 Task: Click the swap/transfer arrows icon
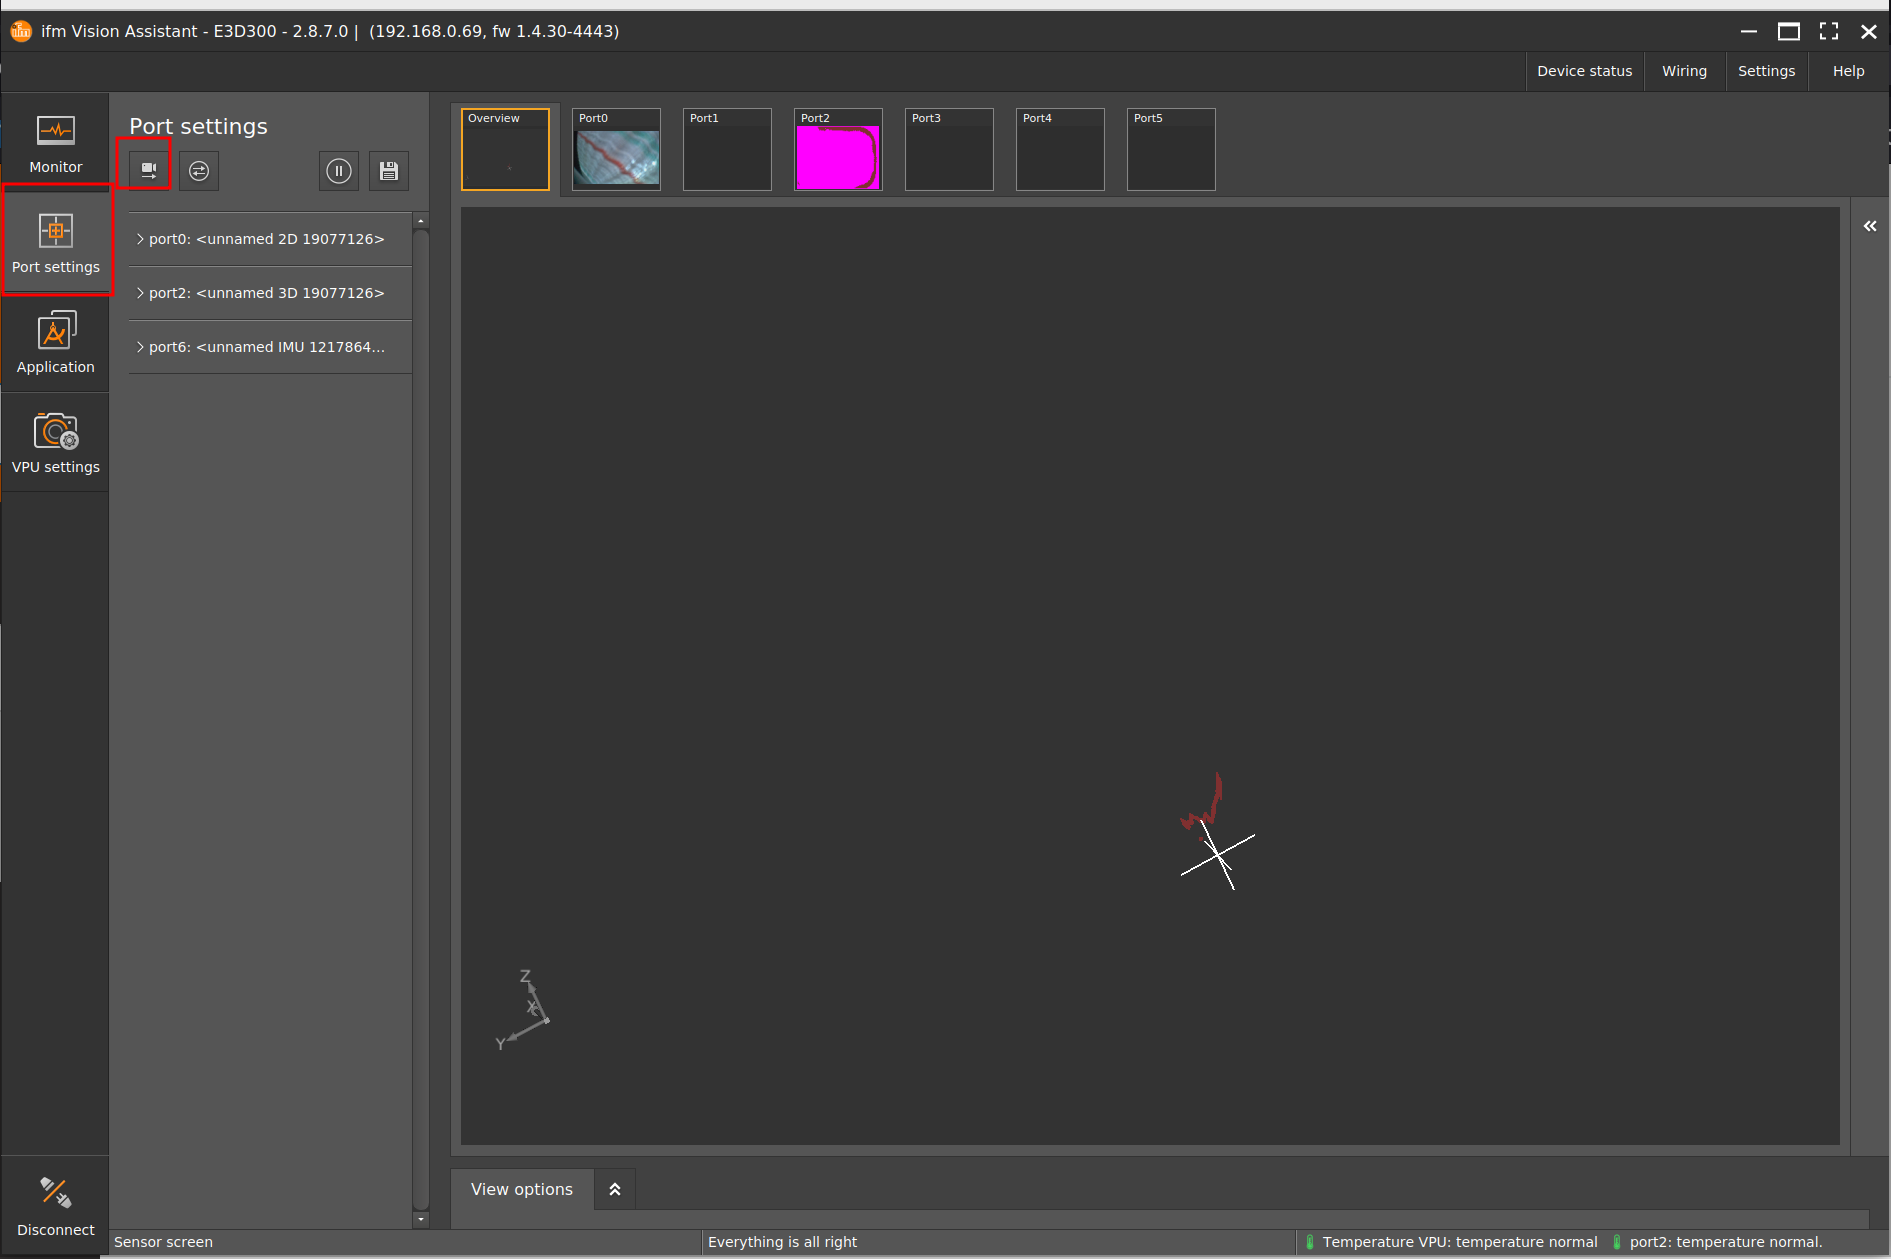pyautogui.click(x=199, y=170)
